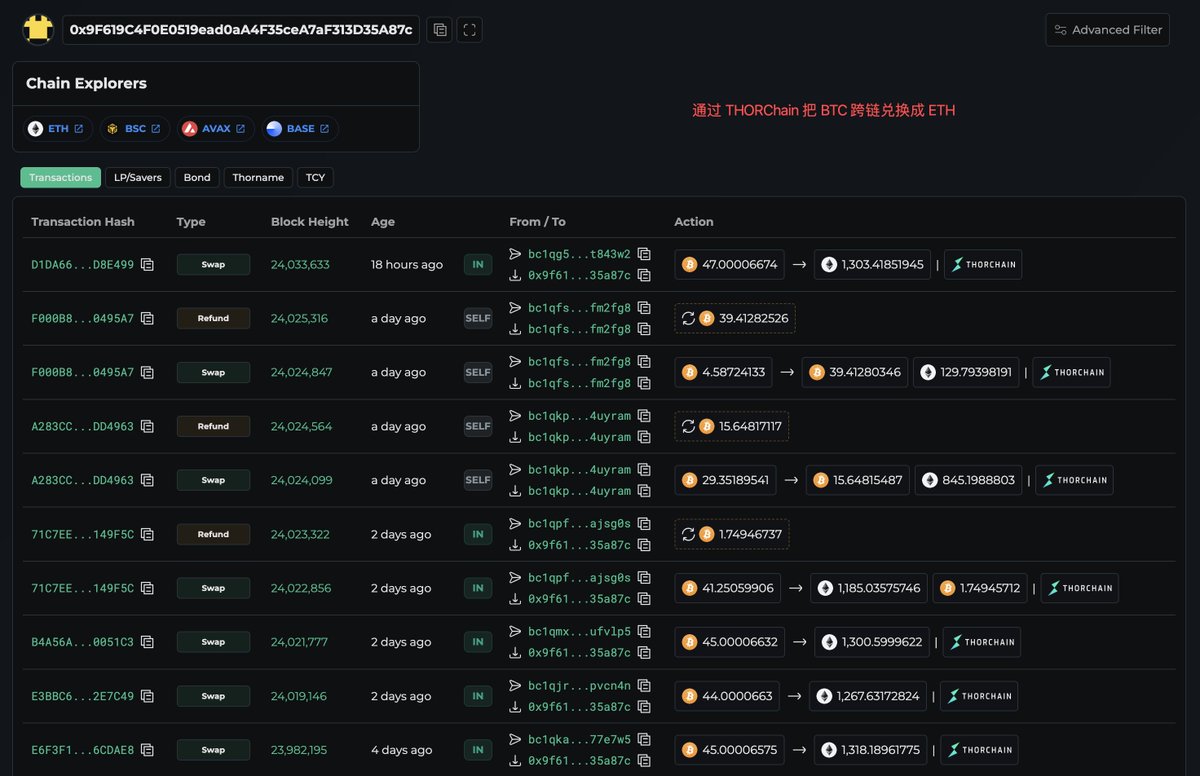1200x776 pixels.
Task: Open BASE chain explorer link
Action: click(300, 129)
